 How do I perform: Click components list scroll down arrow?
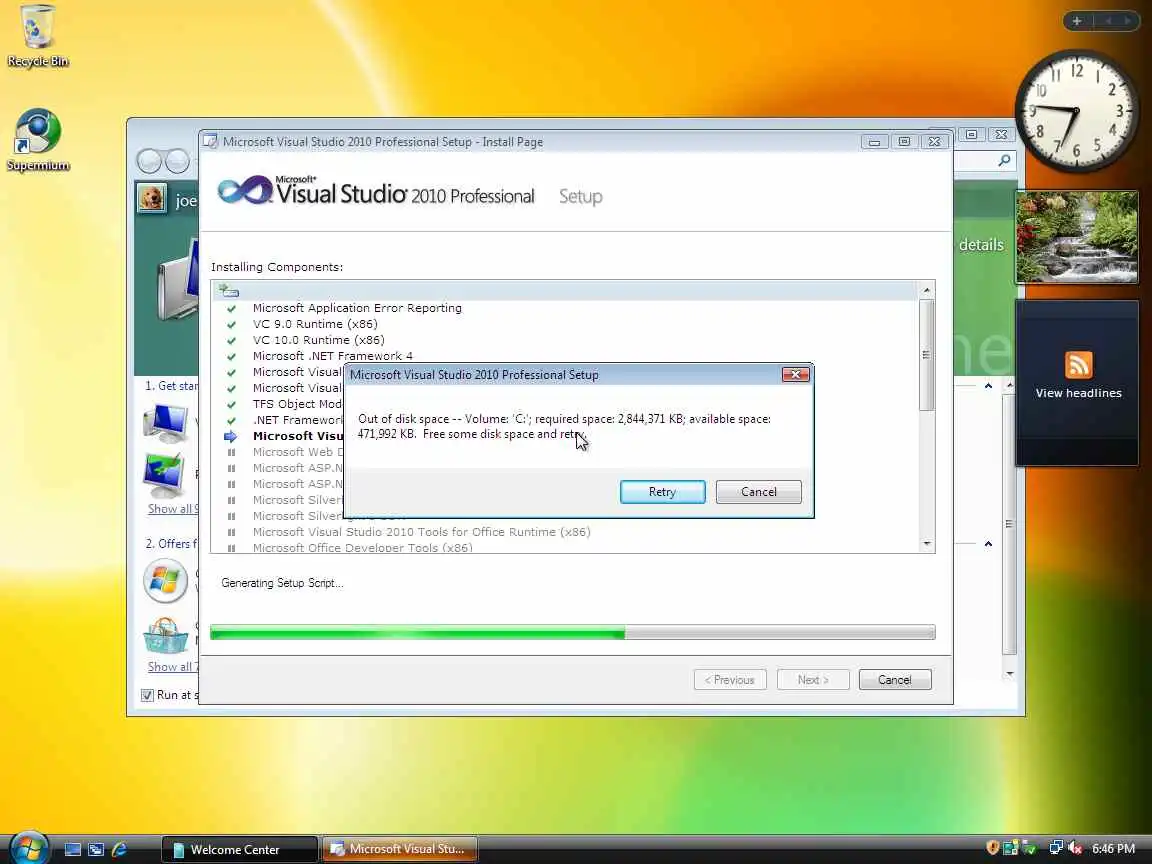pos(926,544)
